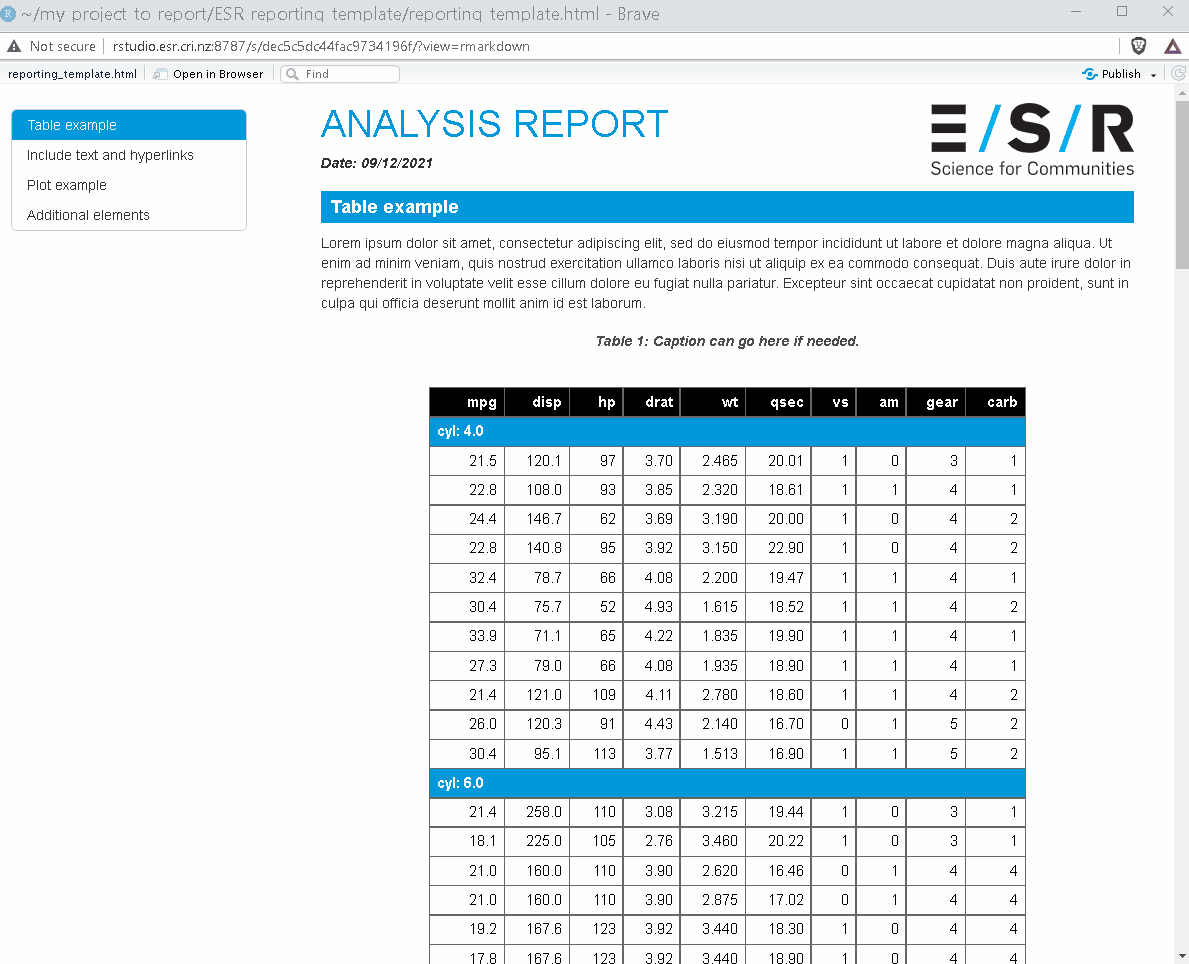Click the address bar URL
This screenshot has height=964, width=1189.
point(321,46)
